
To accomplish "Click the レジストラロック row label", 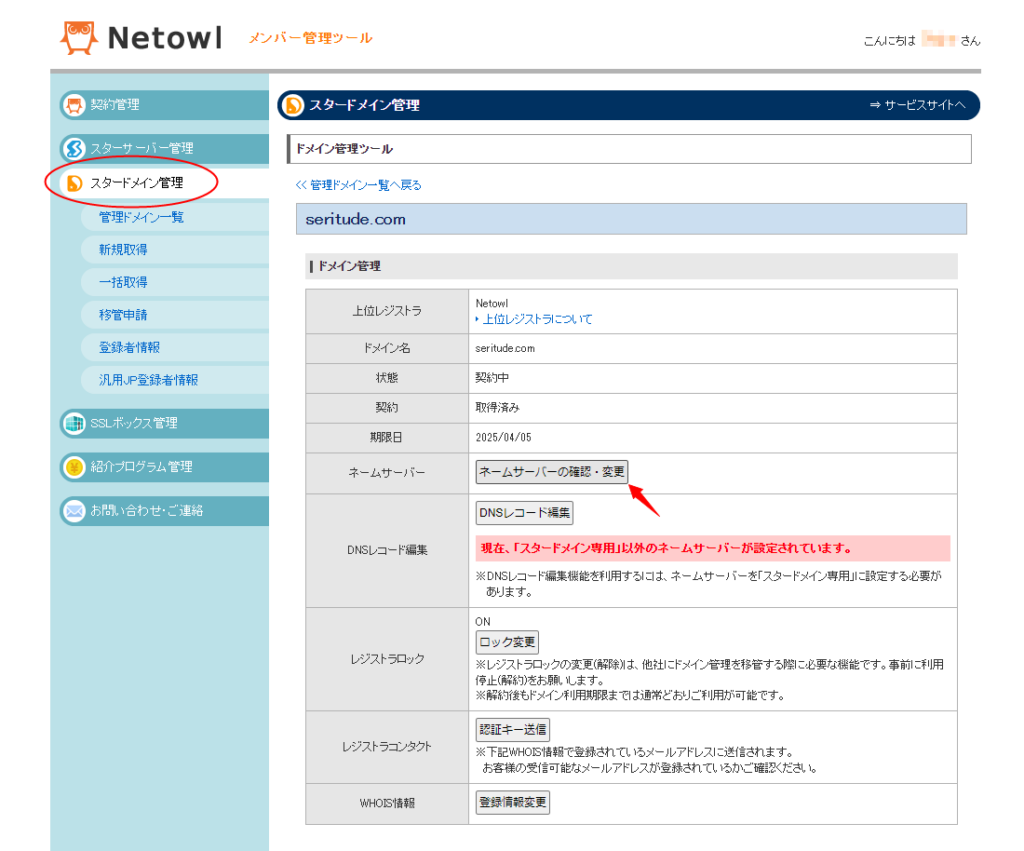I will [x=387, y=659].
